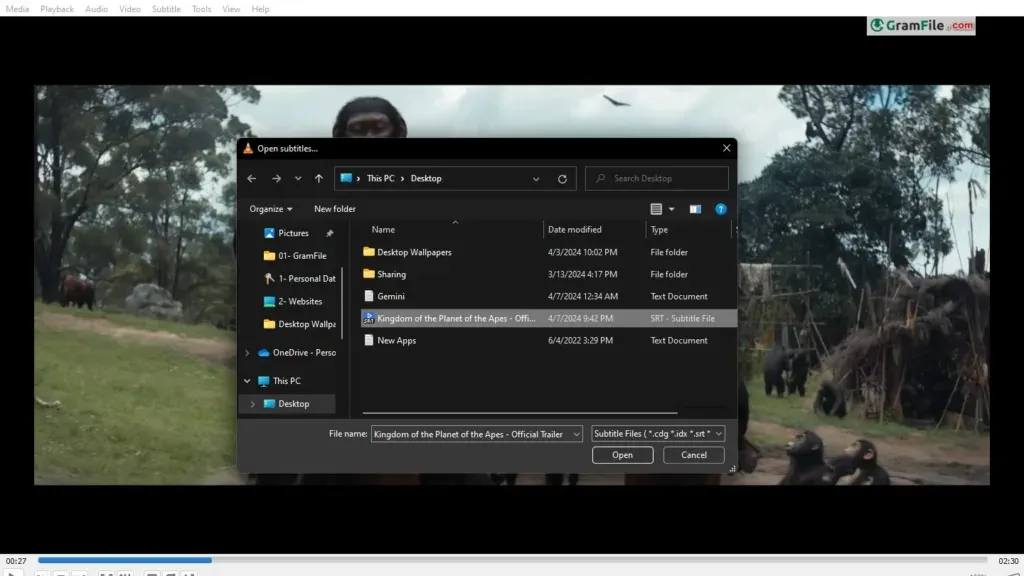Open file dialog help
Screen dimensions: 1024x576
720,209
